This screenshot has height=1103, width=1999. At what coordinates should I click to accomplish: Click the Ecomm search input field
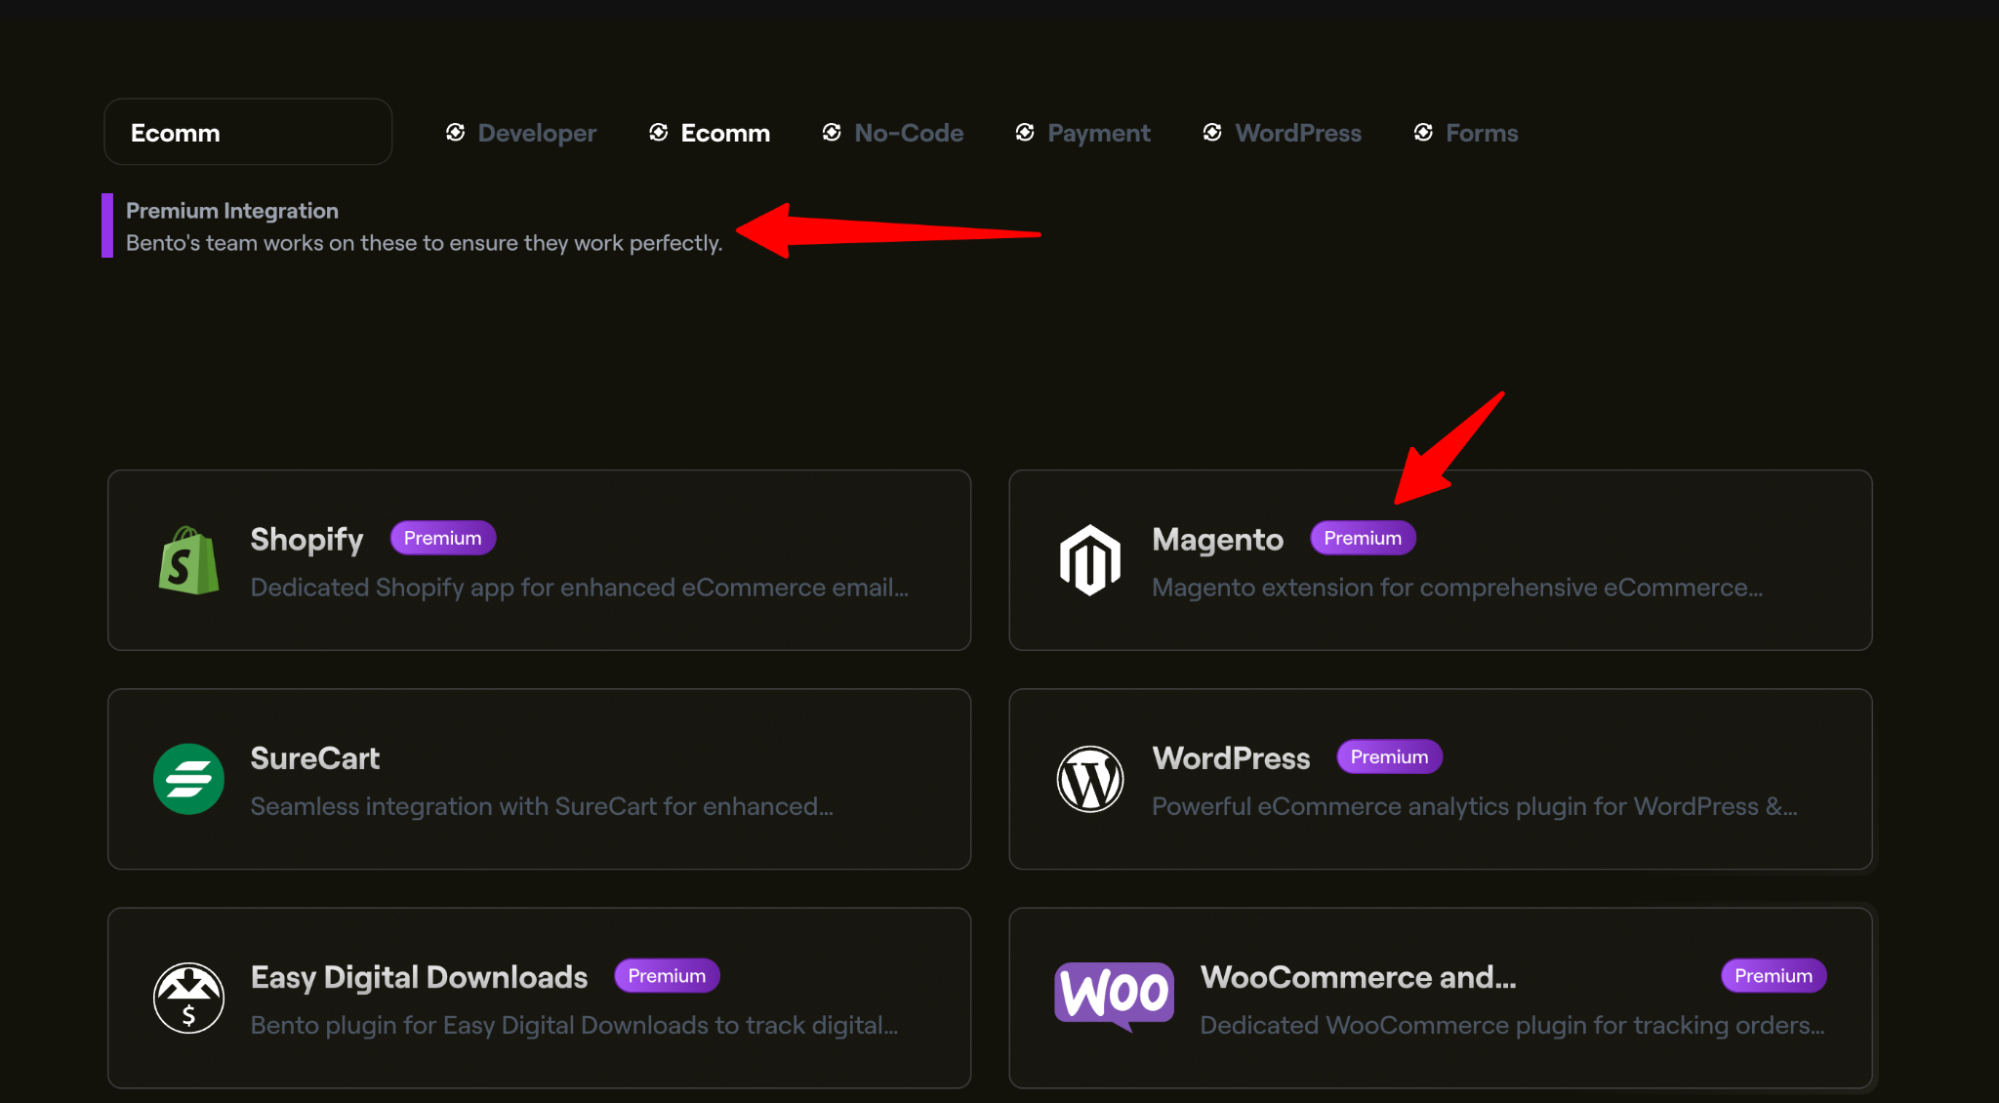point(248,132)
